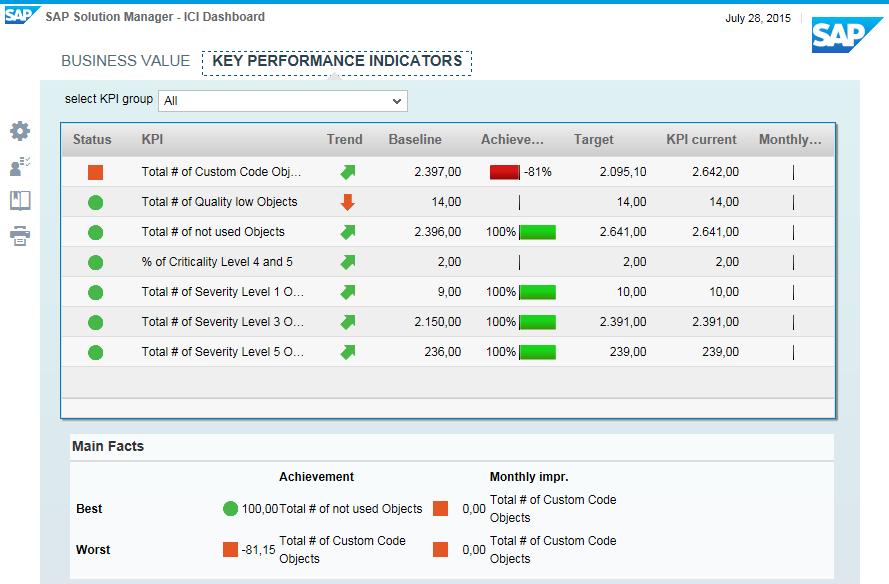Click green trend arrow of Severity Level 1 row
Viewport: 889px width, 584px height.
[x=348, y=292]
